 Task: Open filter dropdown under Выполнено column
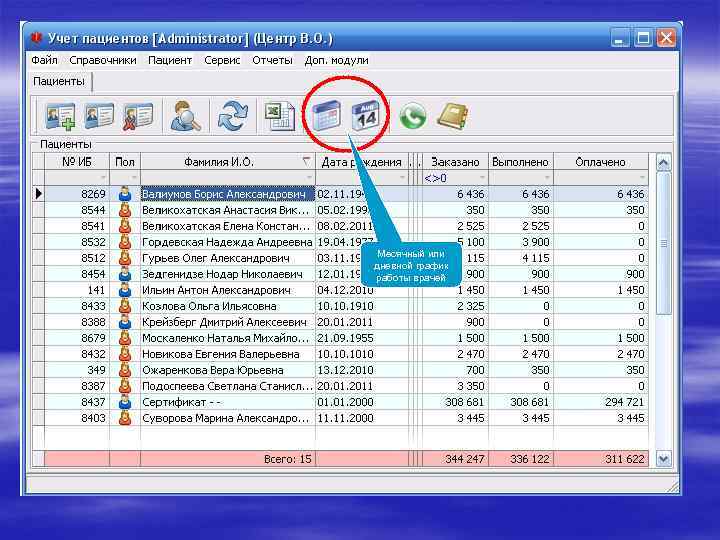pyautogui.click(x=547, y=178)
